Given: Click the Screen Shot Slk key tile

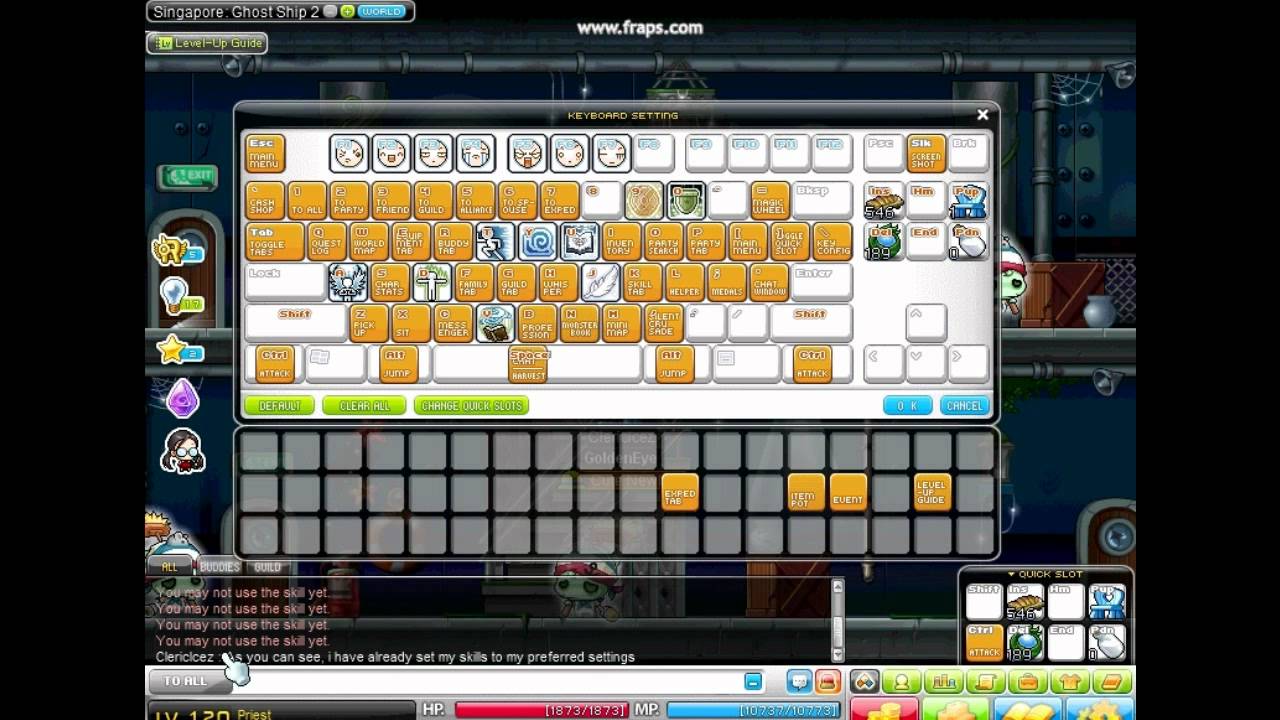Looking at the screenshot, I should 926,154.
